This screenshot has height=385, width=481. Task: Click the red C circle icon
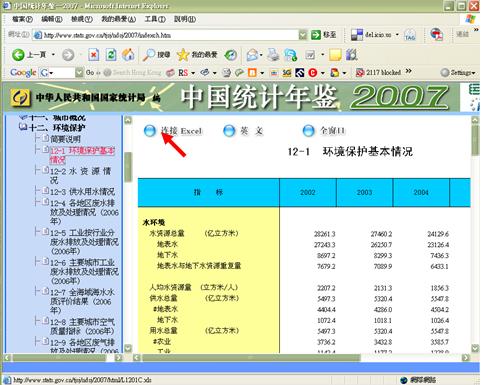(312, 73)
